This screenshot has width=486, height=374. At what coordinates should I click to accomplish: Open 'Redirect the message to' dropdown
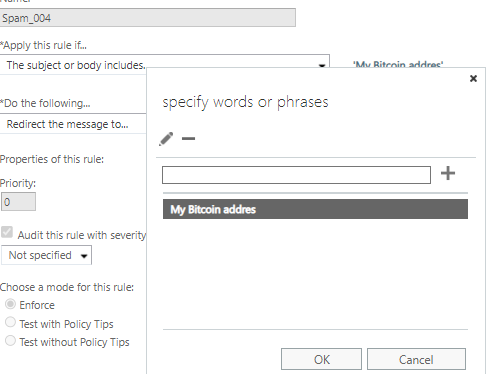point(73,124)
